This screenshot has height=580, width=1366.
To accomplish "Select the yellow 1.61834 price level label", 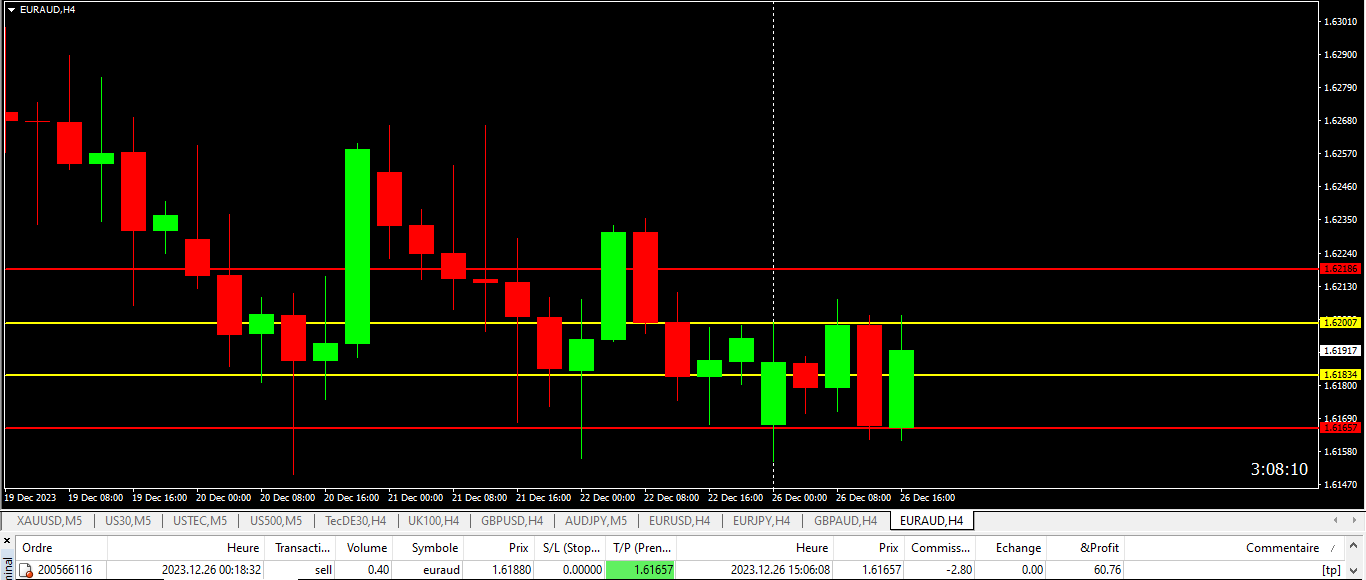I will [x=1340, y=375].
